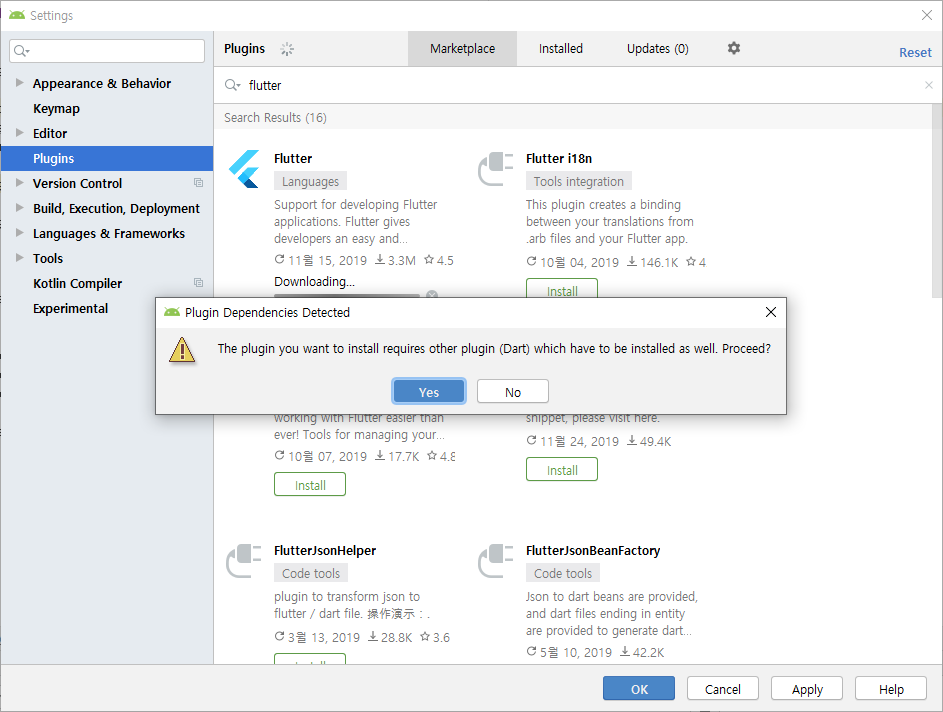943x712 pixels.
Task: Click the Tools integration tag
Action: coord(579,181)
